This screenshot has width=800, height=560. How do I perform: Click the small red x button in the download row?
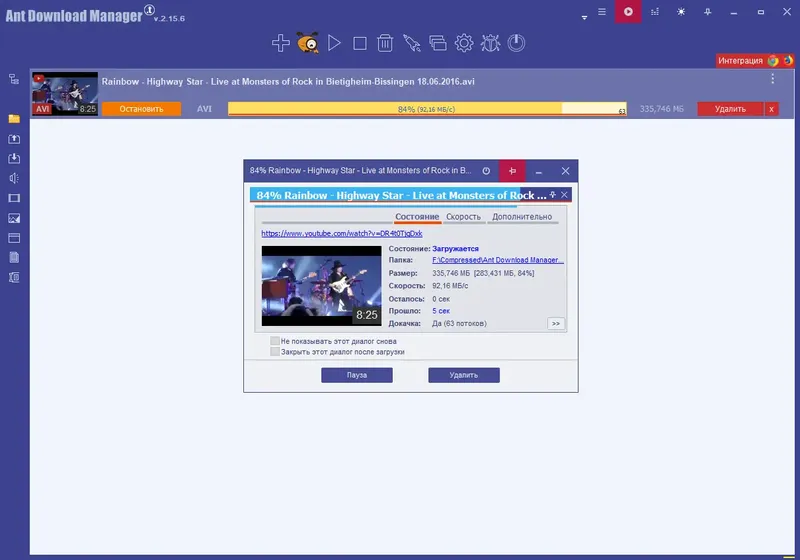pos(771,109)
